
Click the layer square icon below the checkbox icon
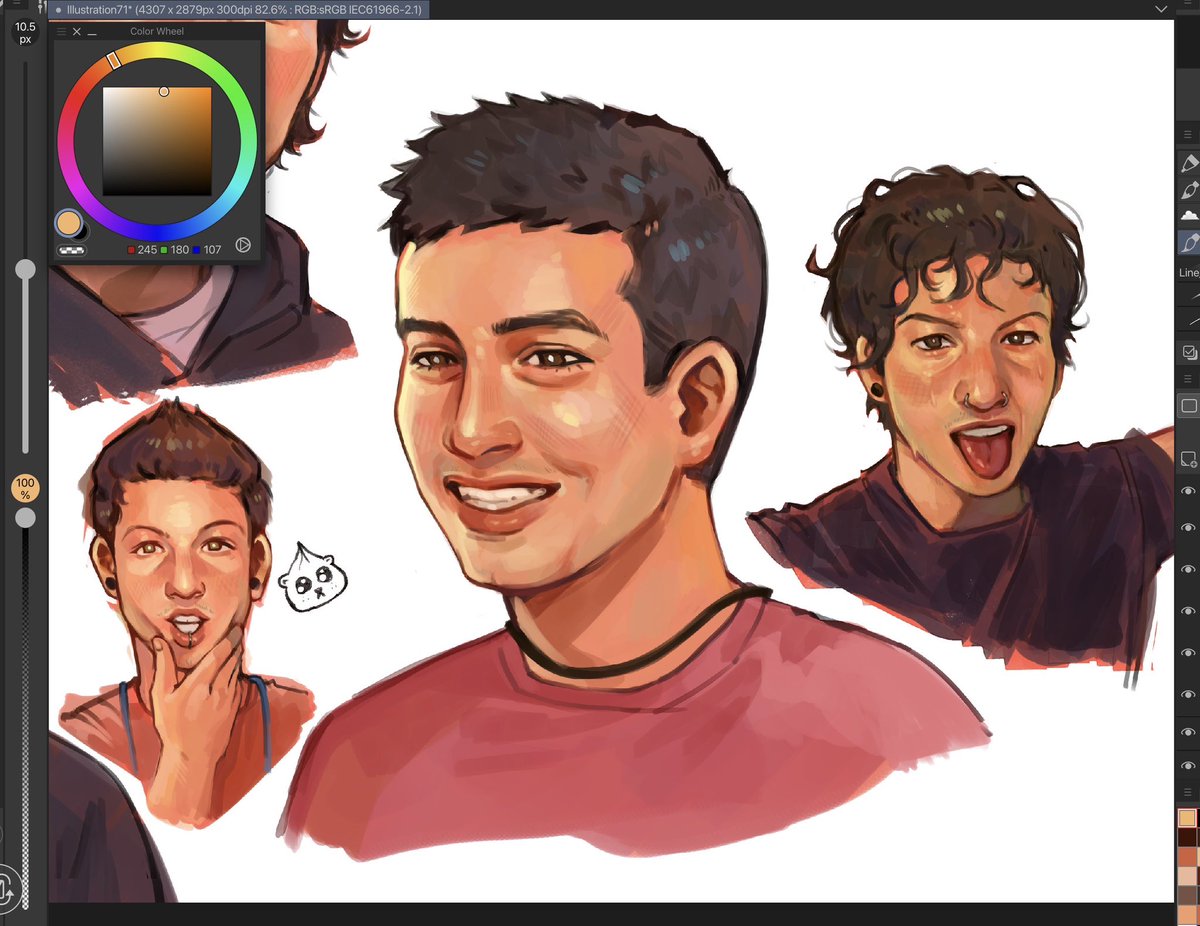[x=1189, y=406]
